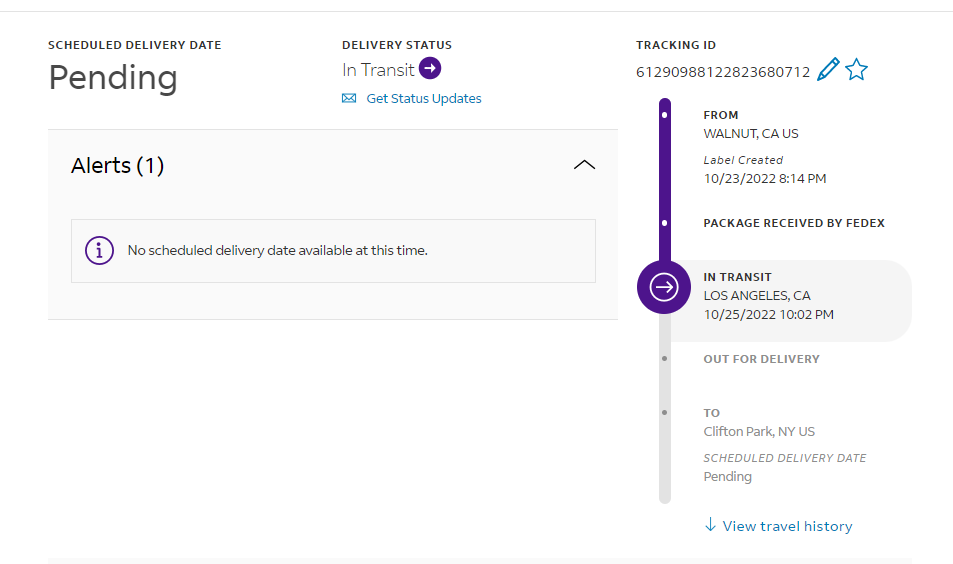The image size is (953, 564).
Task: Select the tracking ID number text
Action: [723, 72]
